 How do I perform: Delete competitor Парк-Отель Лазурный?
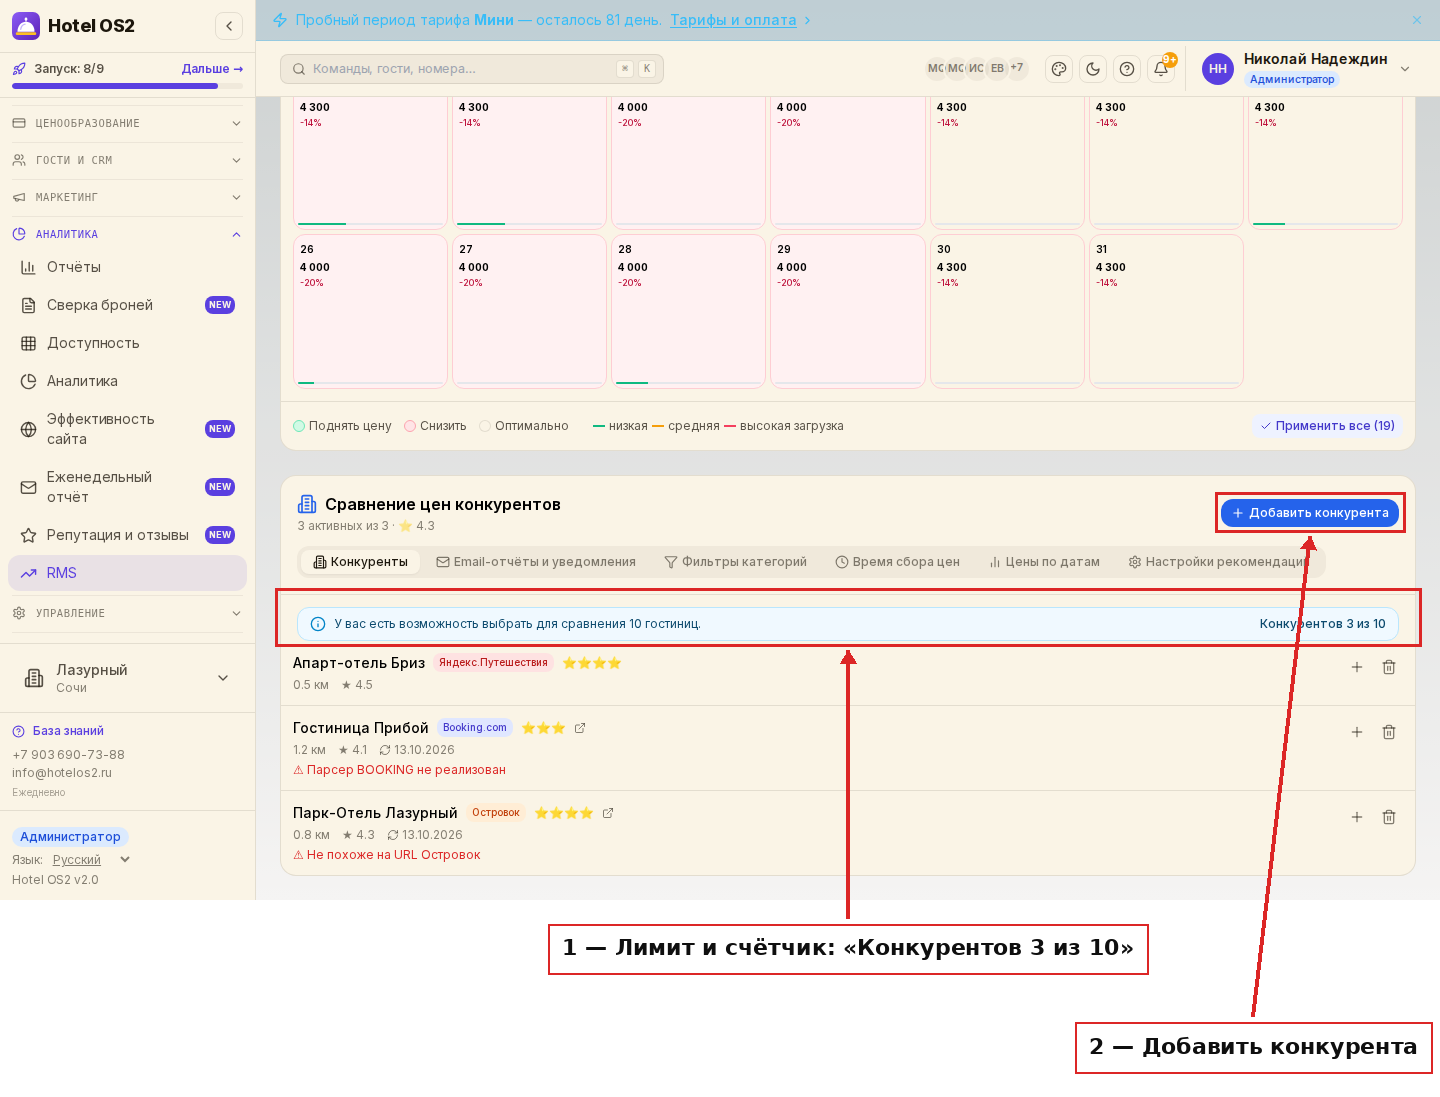pos(1389,817)
